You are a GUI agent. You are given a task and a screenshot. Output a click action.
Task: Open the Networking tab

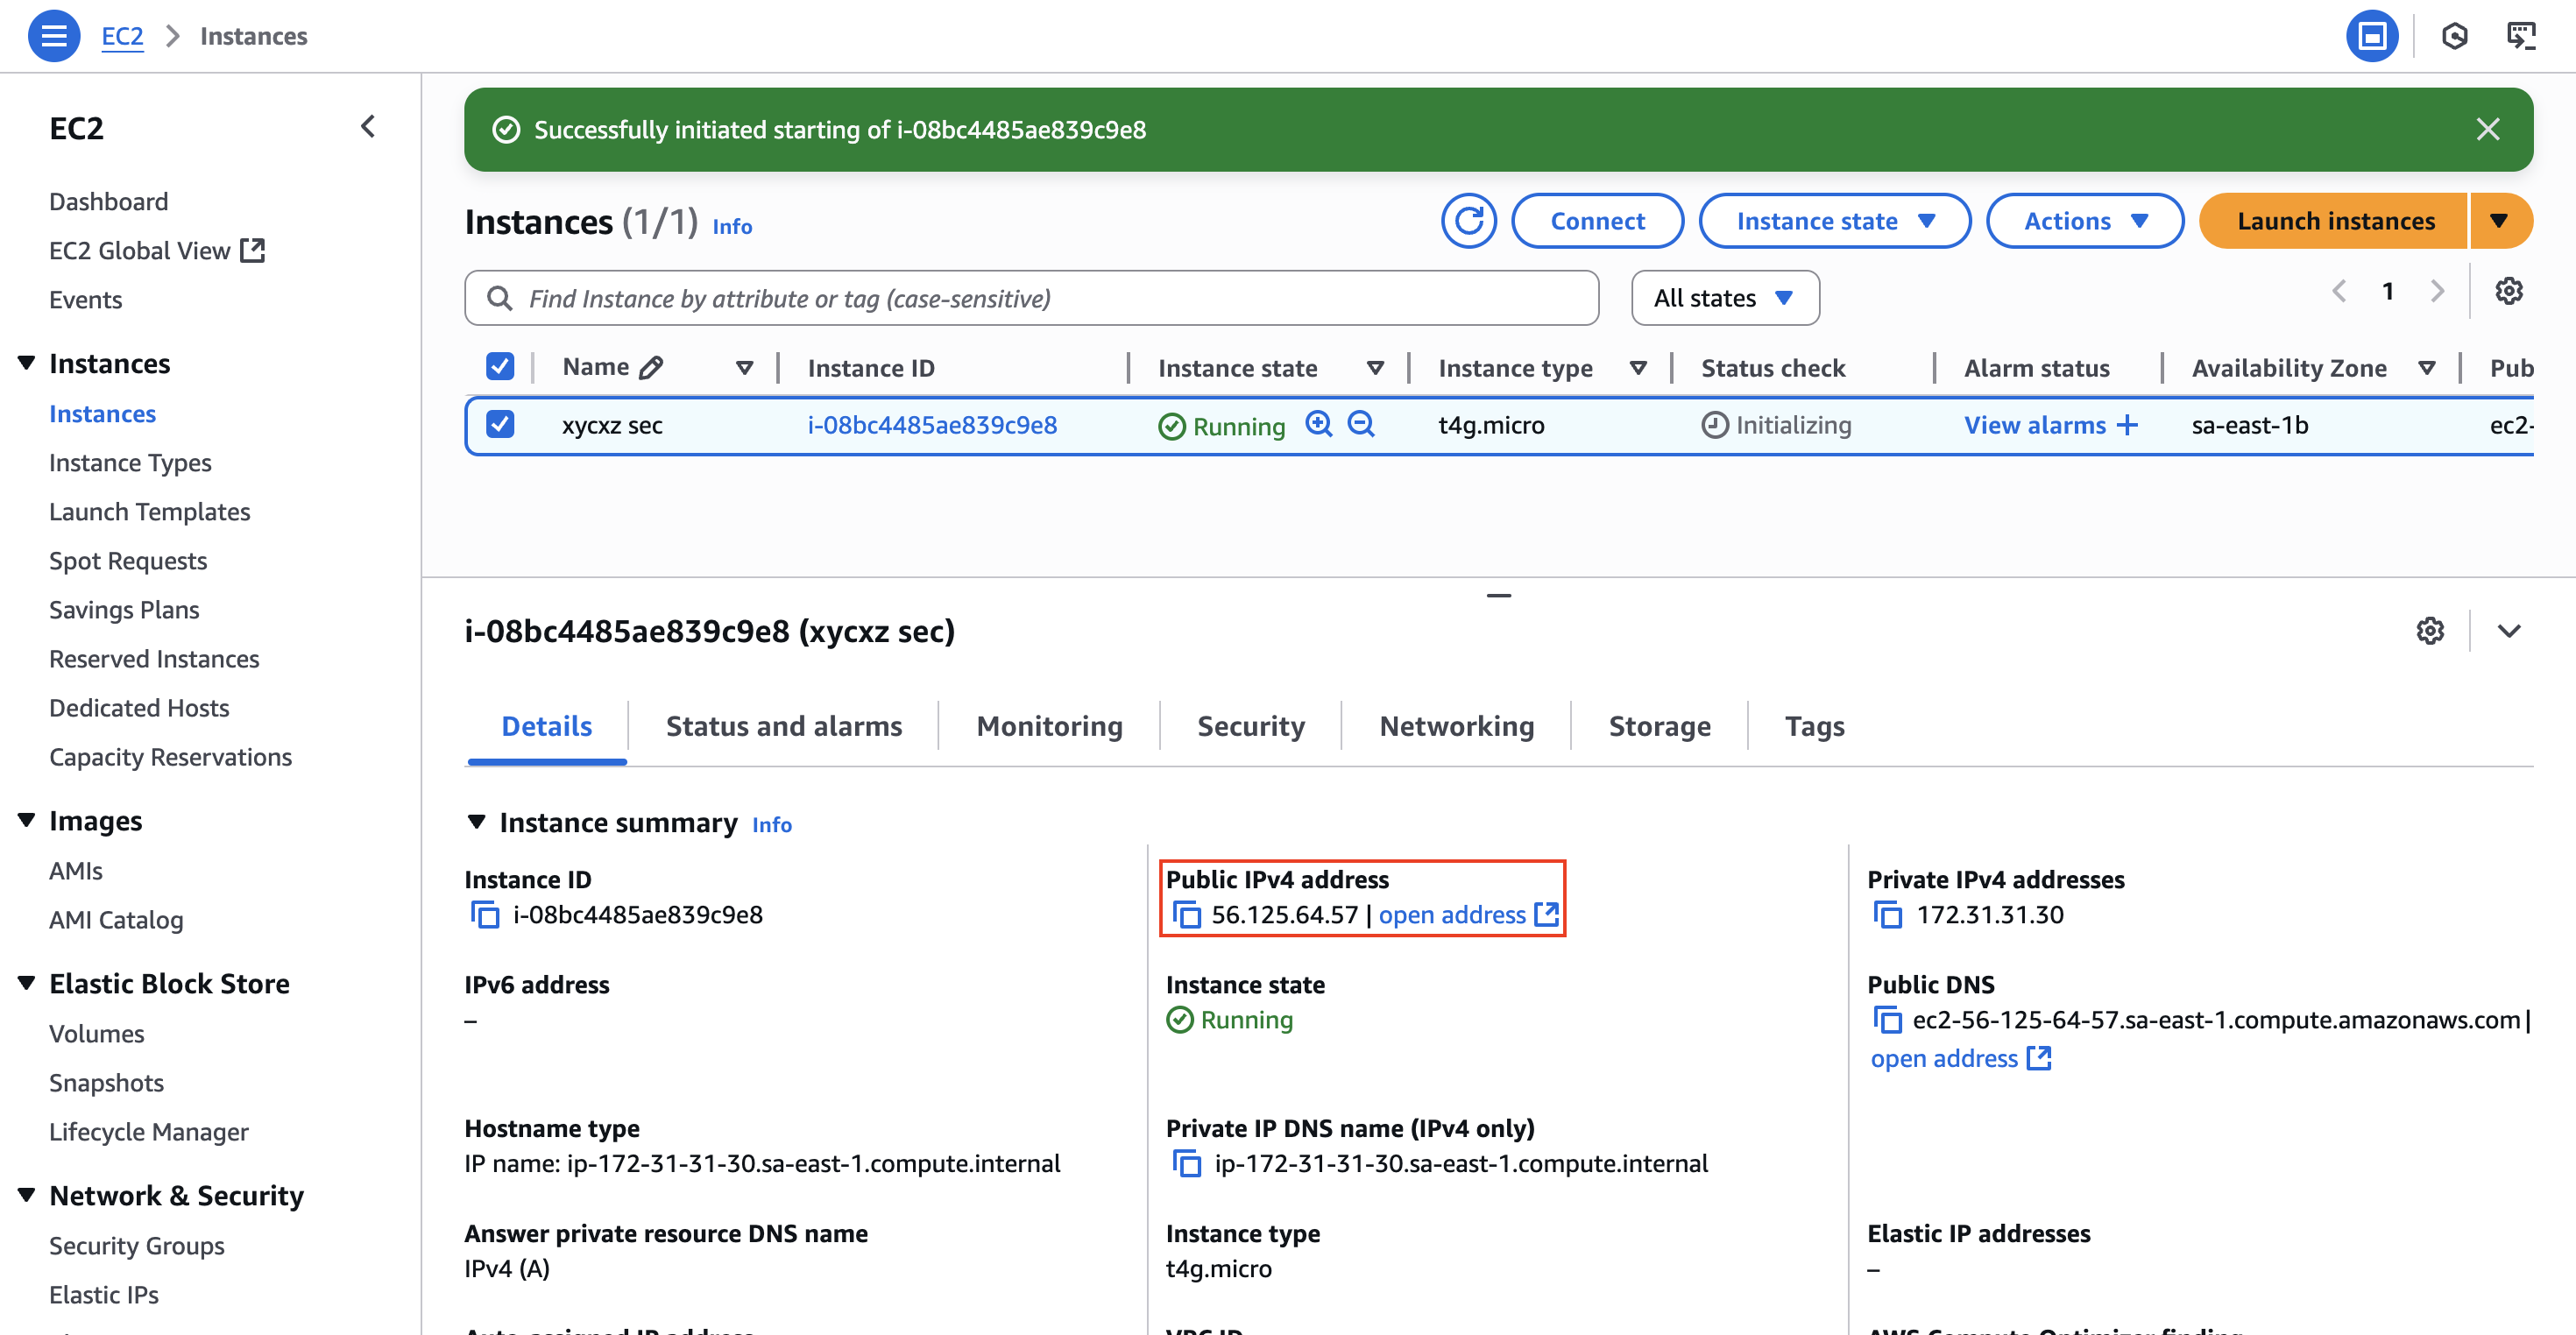[1456, 726]
